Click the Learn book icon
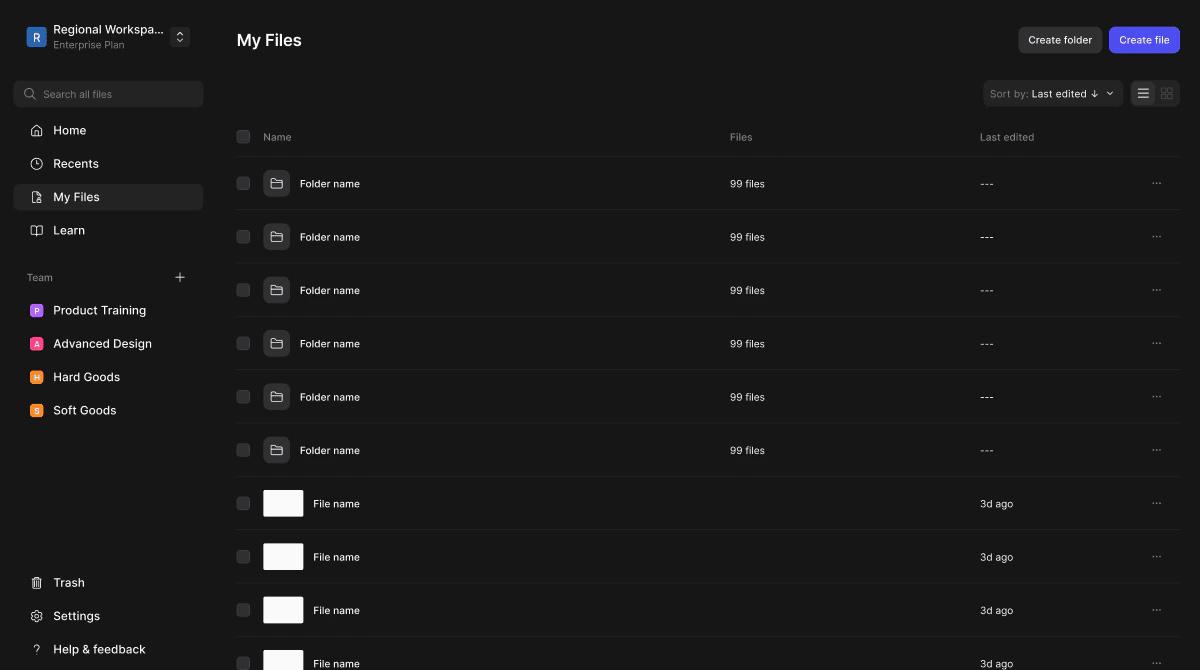 36,230
